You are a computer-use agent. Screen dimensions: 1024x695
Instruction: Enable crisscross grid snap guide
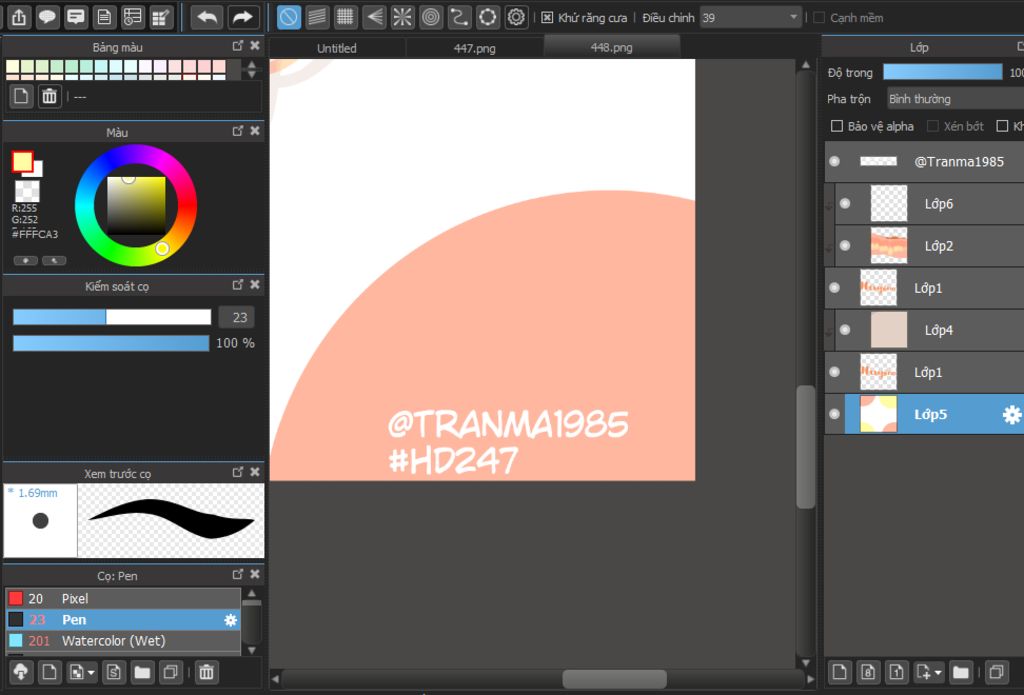pyautogui.click(x=345, y=17)
